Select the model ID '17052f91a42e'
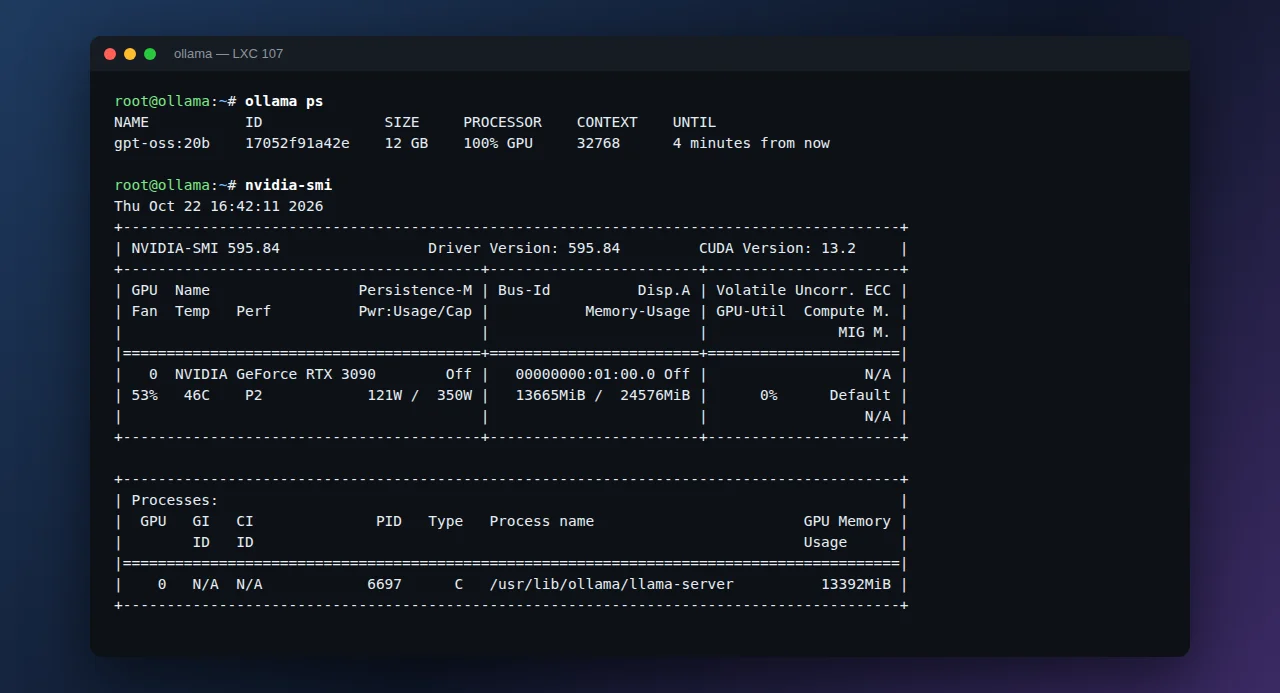 click(298, 143)
